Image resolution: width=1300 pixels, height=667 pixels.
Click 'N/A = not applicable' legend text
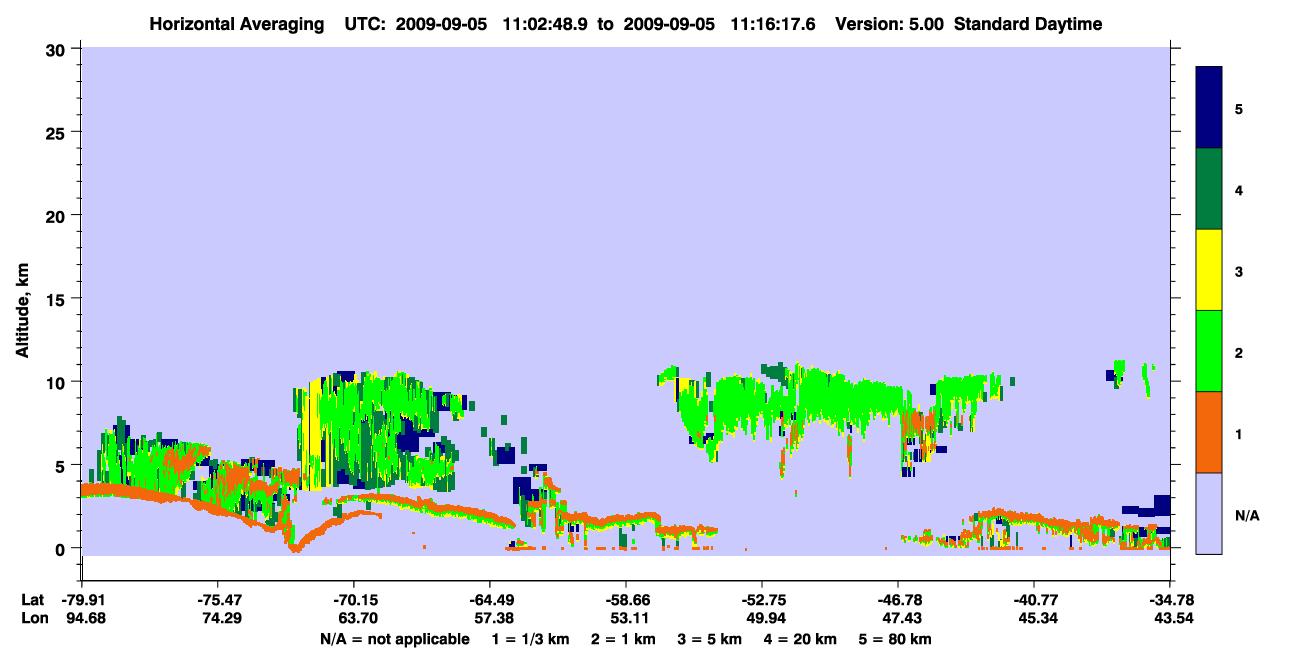click(395, 639)
